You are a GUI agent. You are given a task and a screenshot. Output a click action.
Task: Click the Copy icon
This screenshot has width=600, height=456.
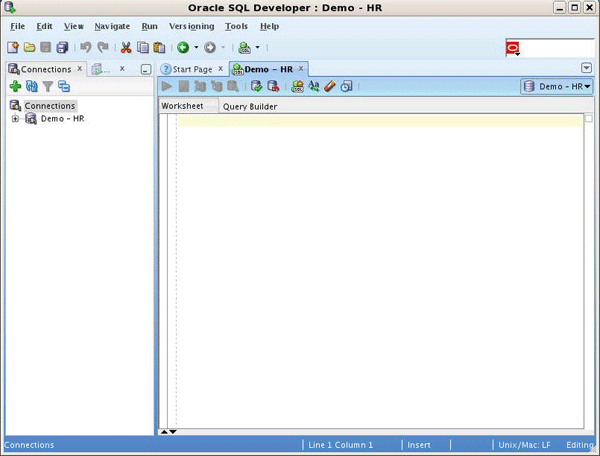click(x=143, y=47)
